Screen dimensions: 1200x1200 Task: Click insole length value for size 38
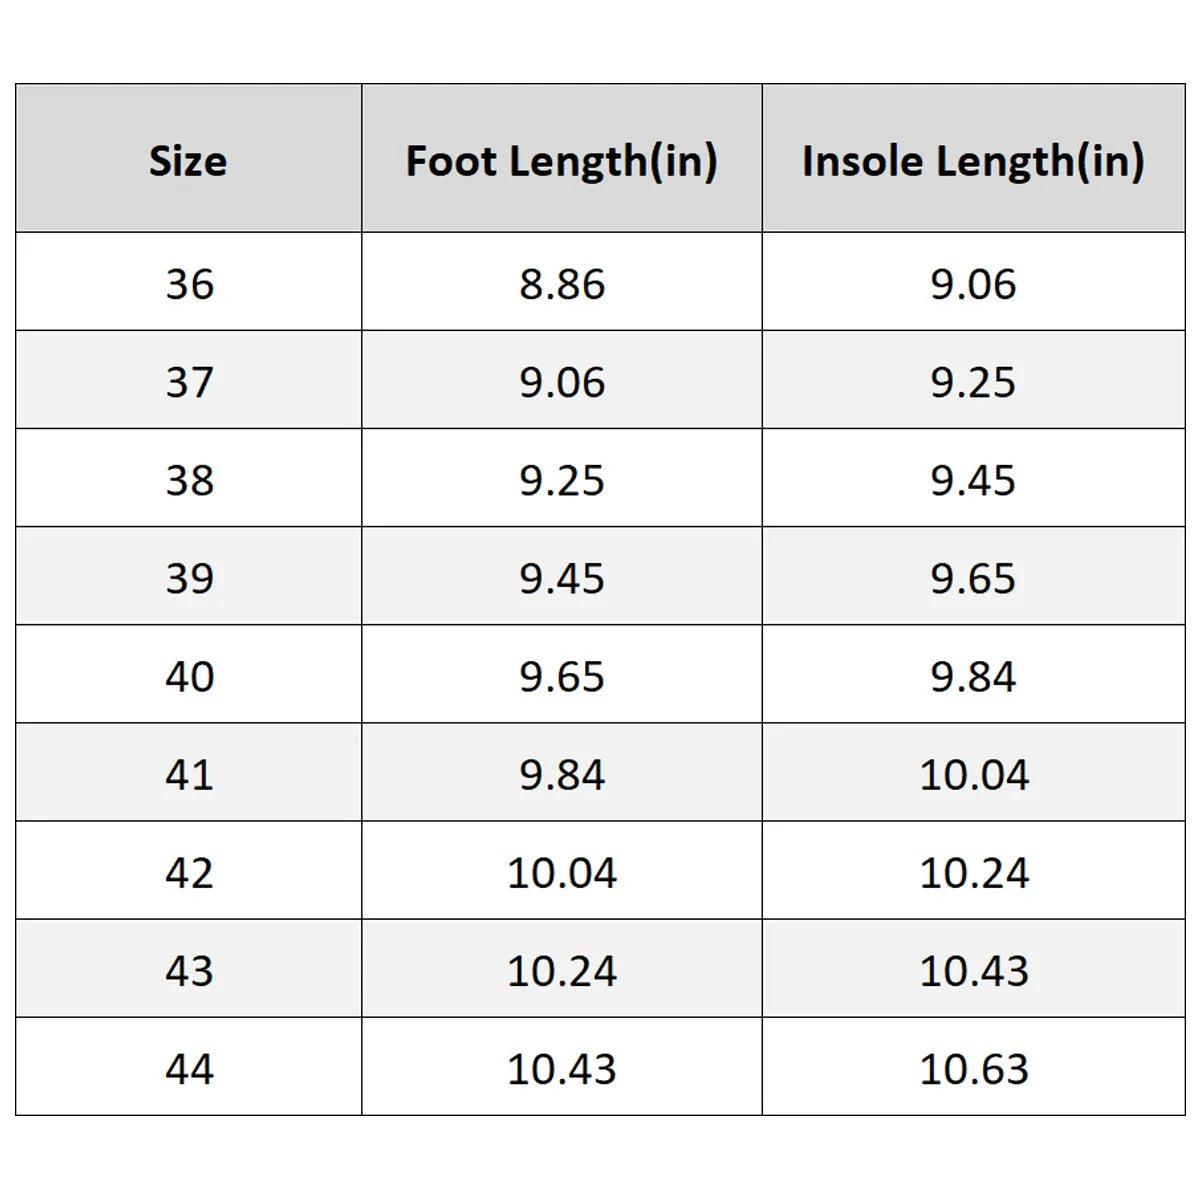tap(973, 479)
